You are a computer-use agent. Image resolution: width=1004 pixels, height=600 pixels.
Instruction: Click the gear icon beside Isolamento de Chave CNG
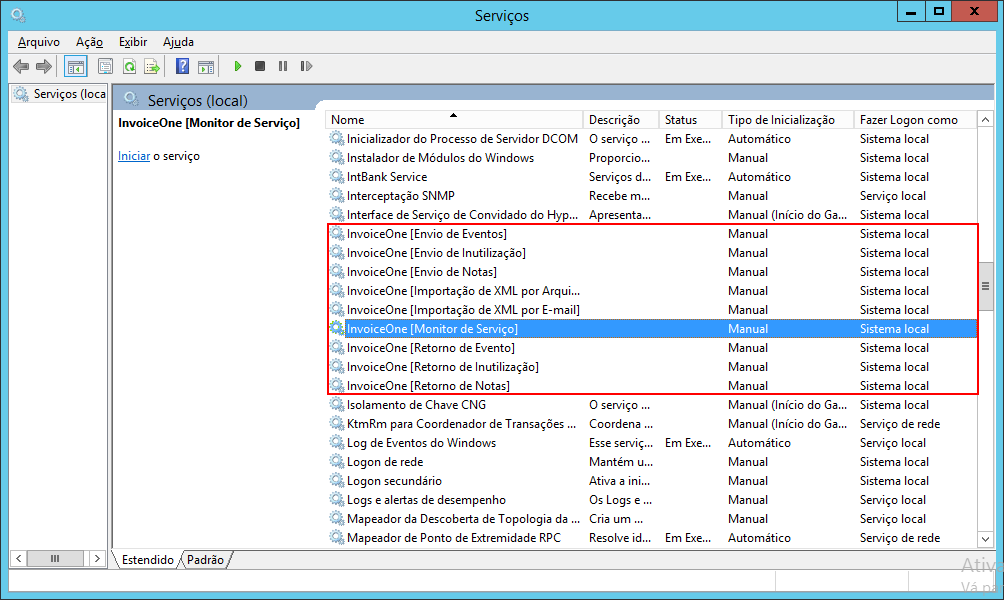click(x=337, y=405)
